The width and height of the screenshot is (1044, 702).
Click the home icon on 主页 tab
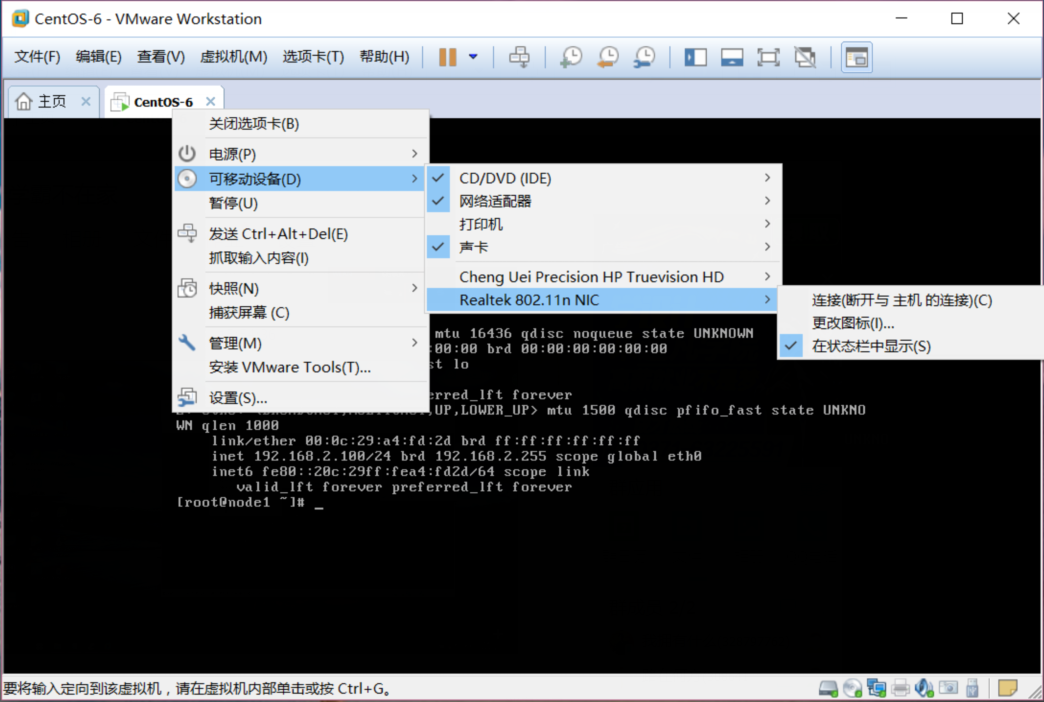tap(24, 101)
